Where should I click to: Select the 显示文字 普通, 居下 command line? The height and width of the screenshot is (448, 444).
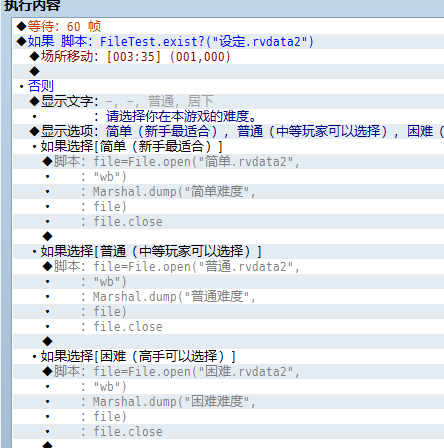(228, 101)
